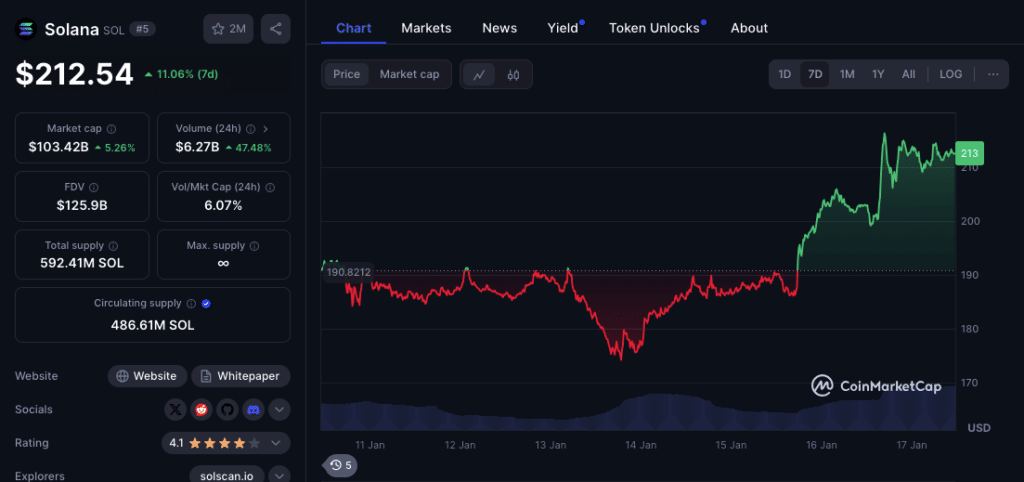Screen dimensions: 1024x482
Task: Open the Markets tab
Action: click(x=426, y=28)
